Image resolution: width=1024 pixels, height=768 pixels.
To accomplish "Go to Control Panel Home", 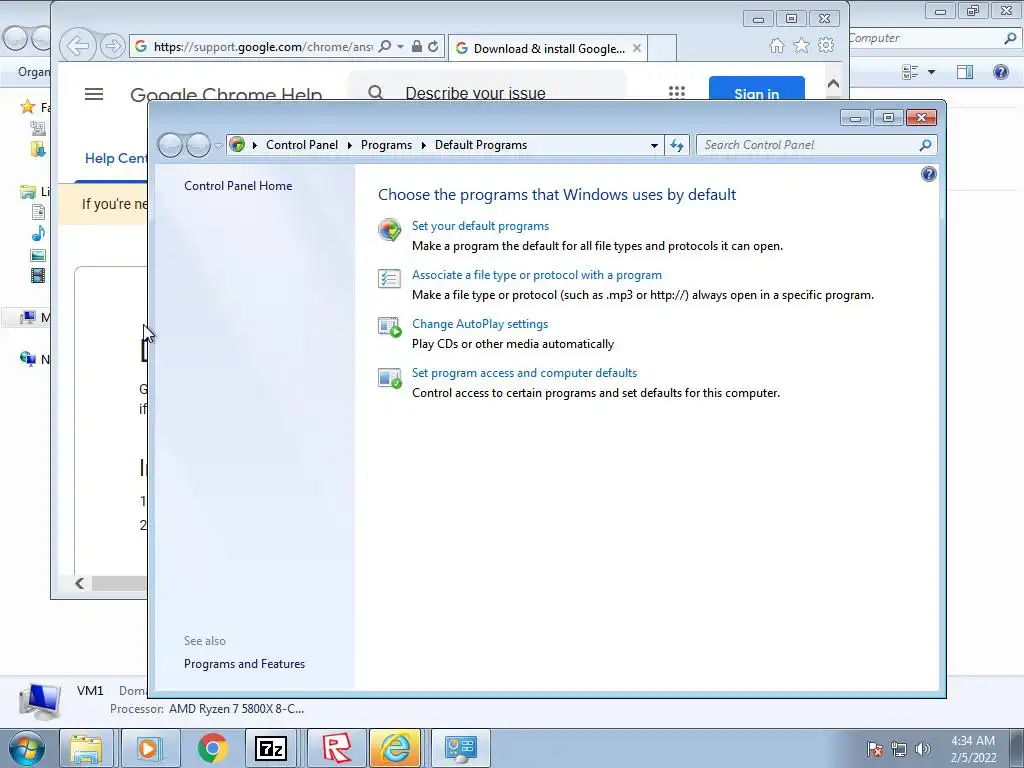I will coord(238,185).
